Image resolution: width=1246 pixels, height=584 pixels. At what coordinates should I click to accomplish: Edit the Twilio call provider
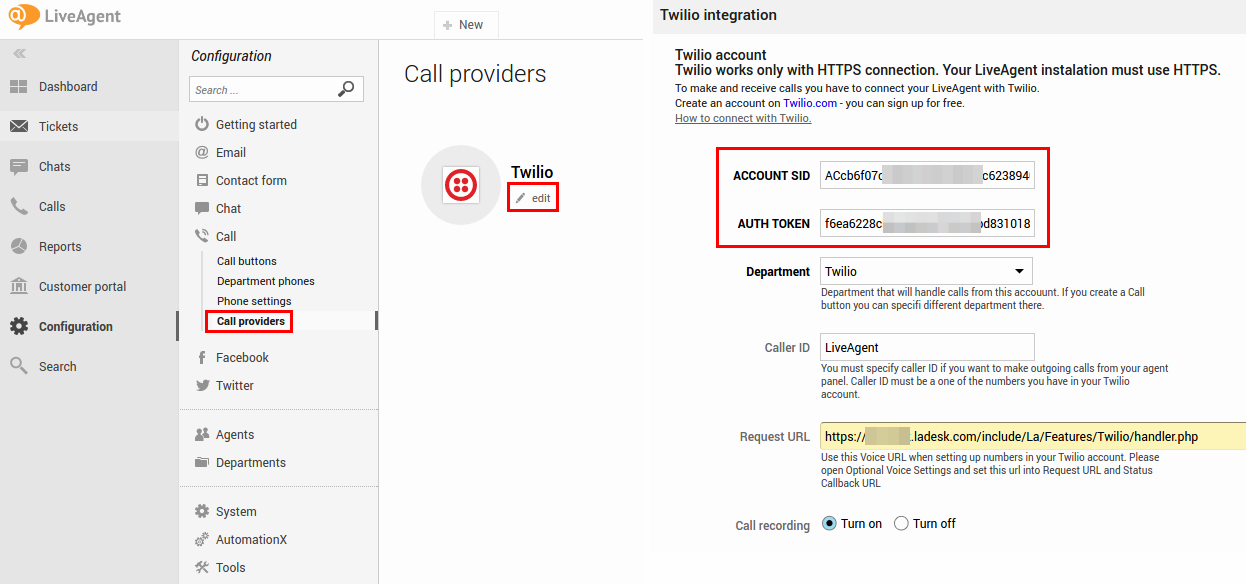pos(533,198)
